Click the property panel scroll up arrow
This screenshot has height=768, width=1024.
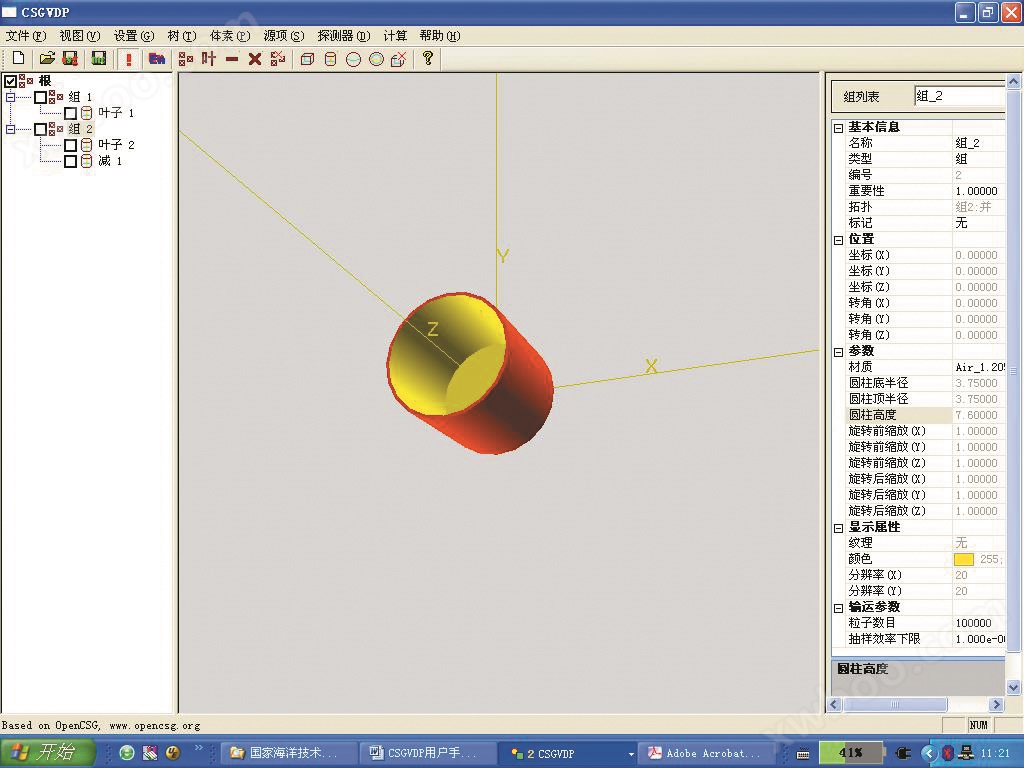[x=1014, y=82]
